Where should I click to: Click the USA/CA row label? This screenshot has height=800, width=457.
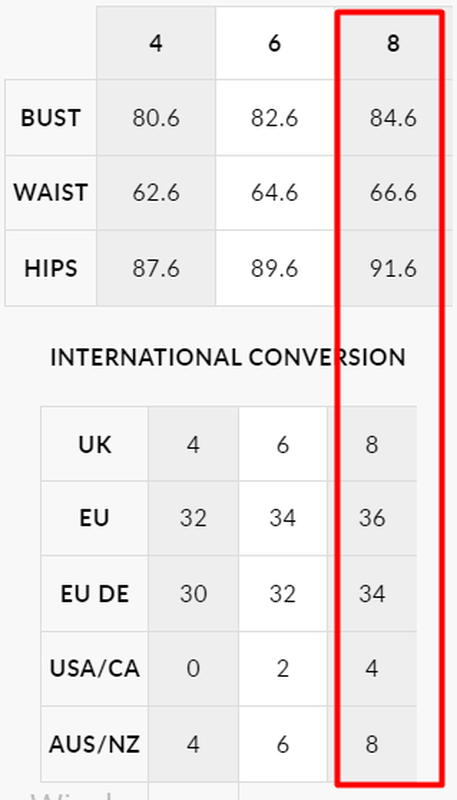point(94,668)
